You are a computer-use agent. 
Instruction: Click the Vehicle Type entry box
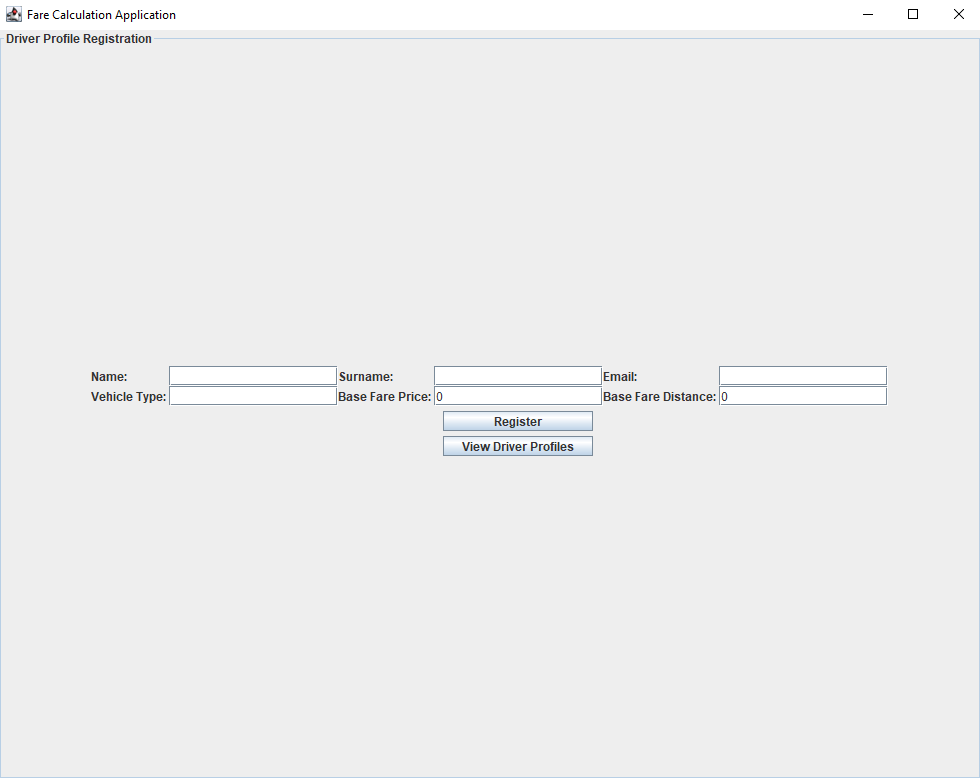pyautogui.click(x=252, y=395)
